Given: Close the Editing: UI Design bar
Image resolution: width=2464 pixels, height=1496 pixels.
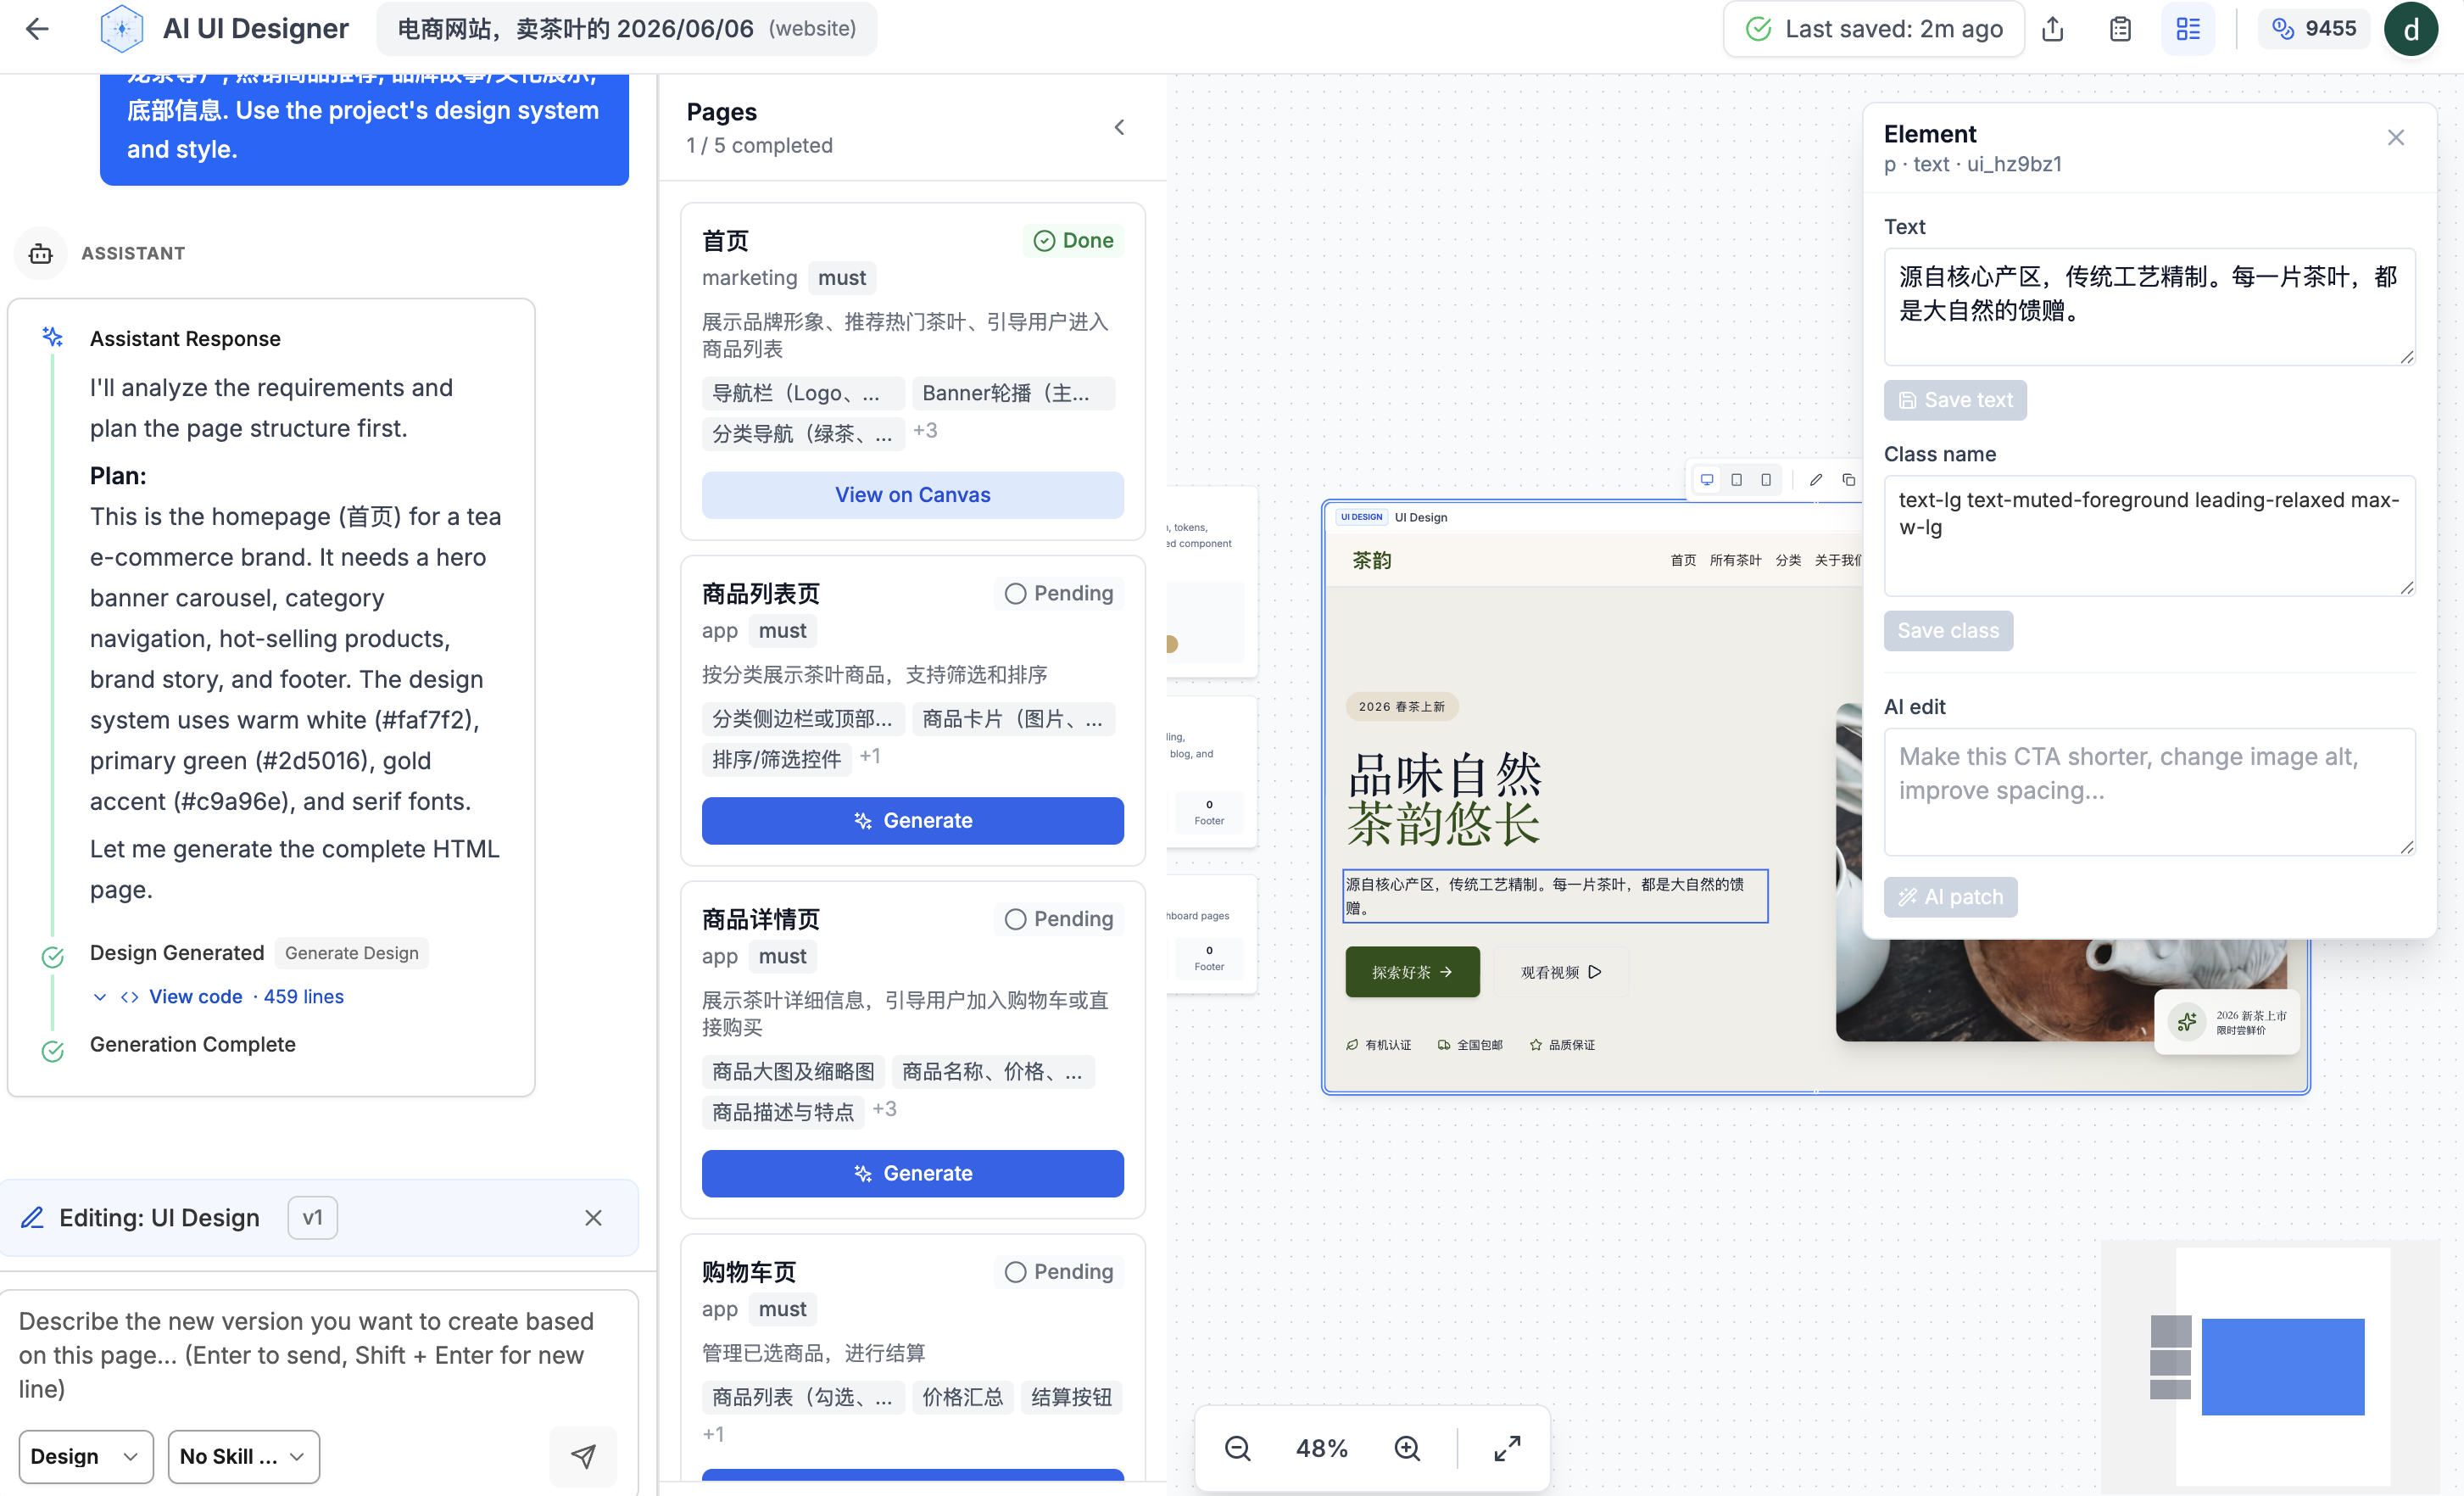Looking at the screenshot, I should [593, 1218].
